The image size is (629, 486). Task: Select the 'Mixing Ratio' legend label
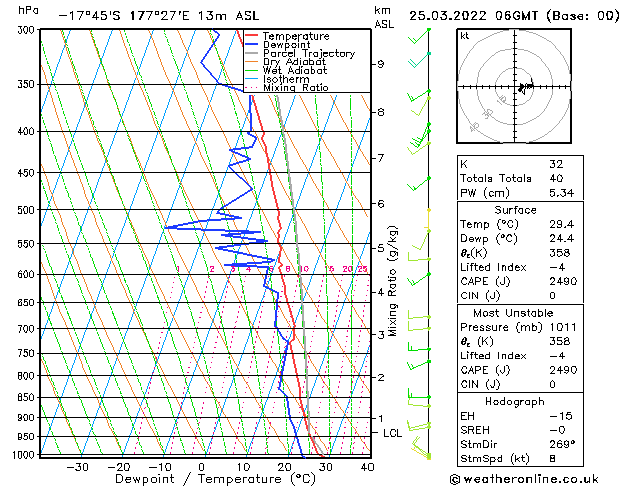[296, 87]
